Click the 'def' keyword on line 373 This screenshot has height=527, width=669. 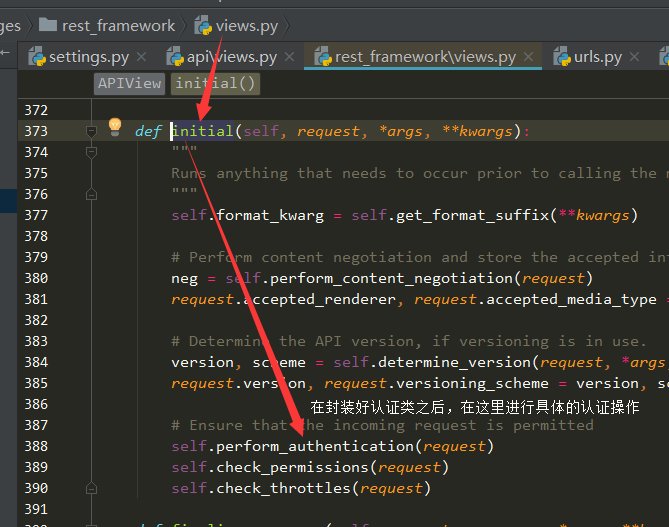point(148,132)
